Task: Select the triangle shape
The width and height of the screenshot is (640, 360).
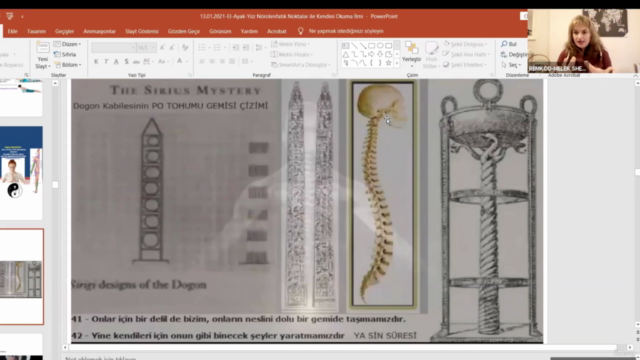Action: point(346,54)
